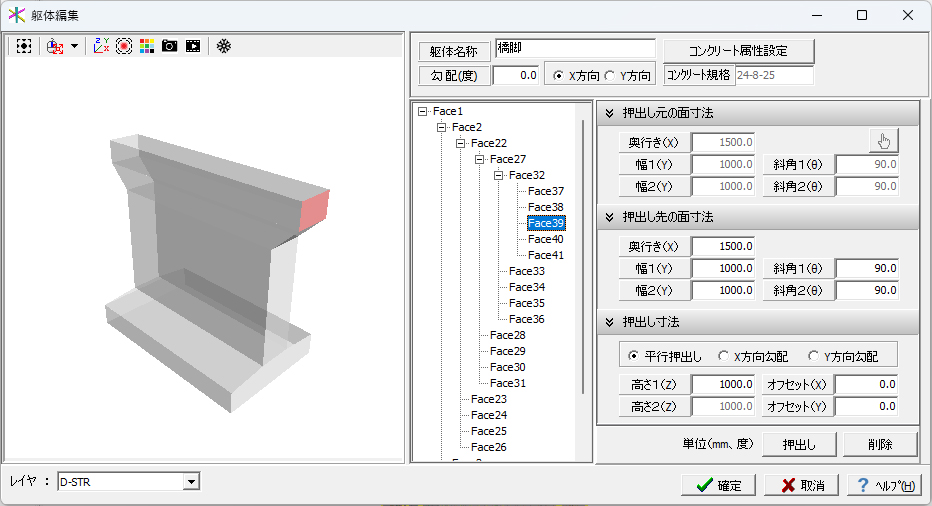Select 平行押出し radio option
The height and width of the screenshot is (506, 932).
coord(633,356)
